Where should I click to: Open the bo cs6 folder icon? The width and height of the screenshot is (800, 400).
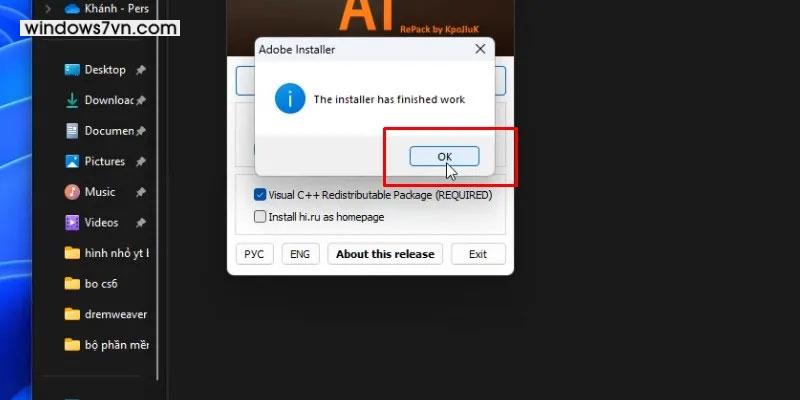pyautogui.click(x=72, y=284)
